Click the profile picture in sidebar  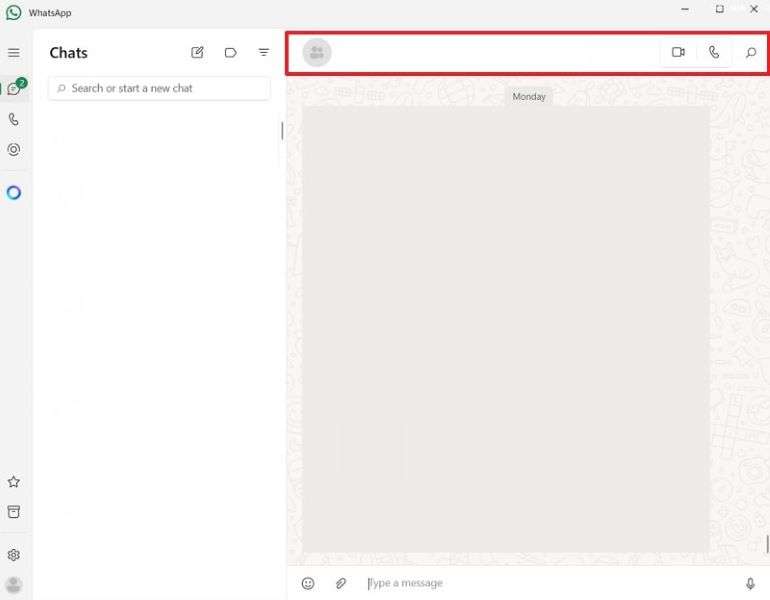(x=14, y=585)
